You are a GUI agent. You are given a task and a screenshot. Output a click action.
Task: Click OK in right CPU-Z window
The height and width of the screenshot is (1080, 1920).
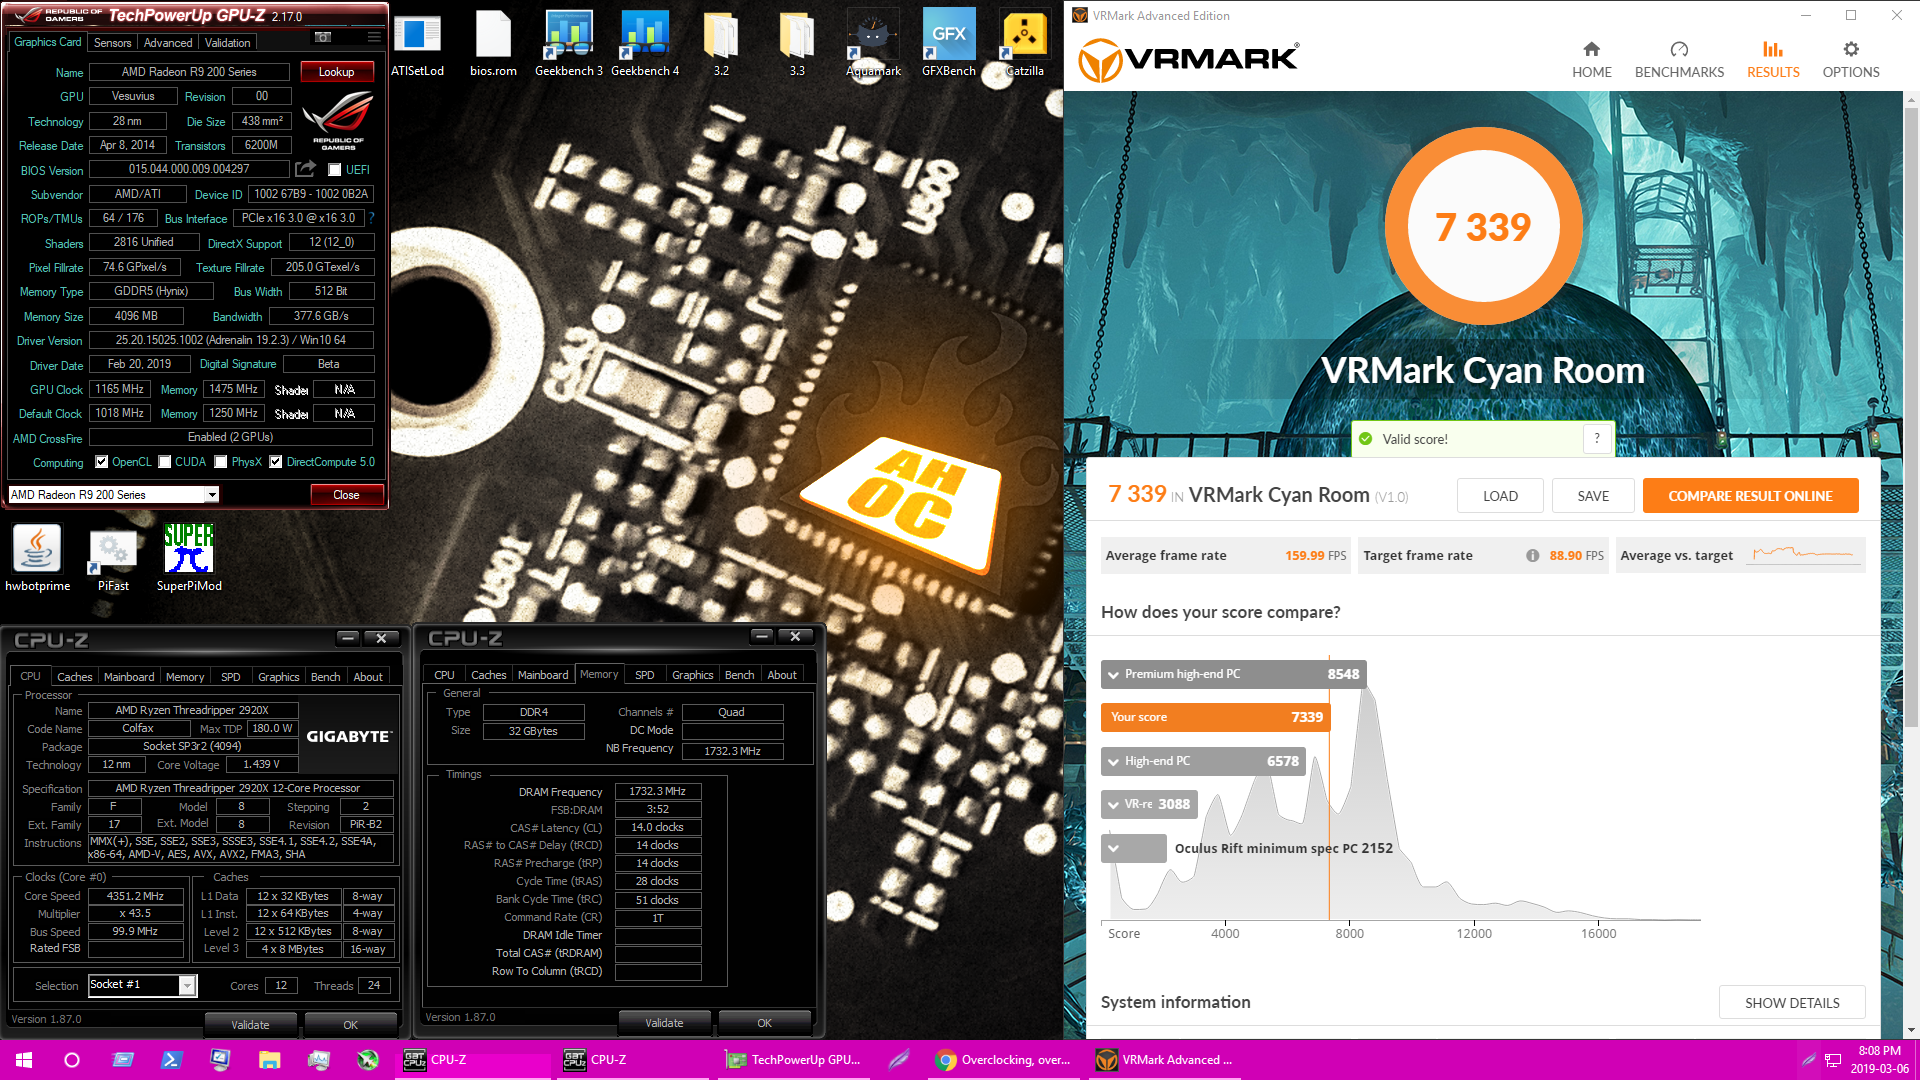(764, 1023)
